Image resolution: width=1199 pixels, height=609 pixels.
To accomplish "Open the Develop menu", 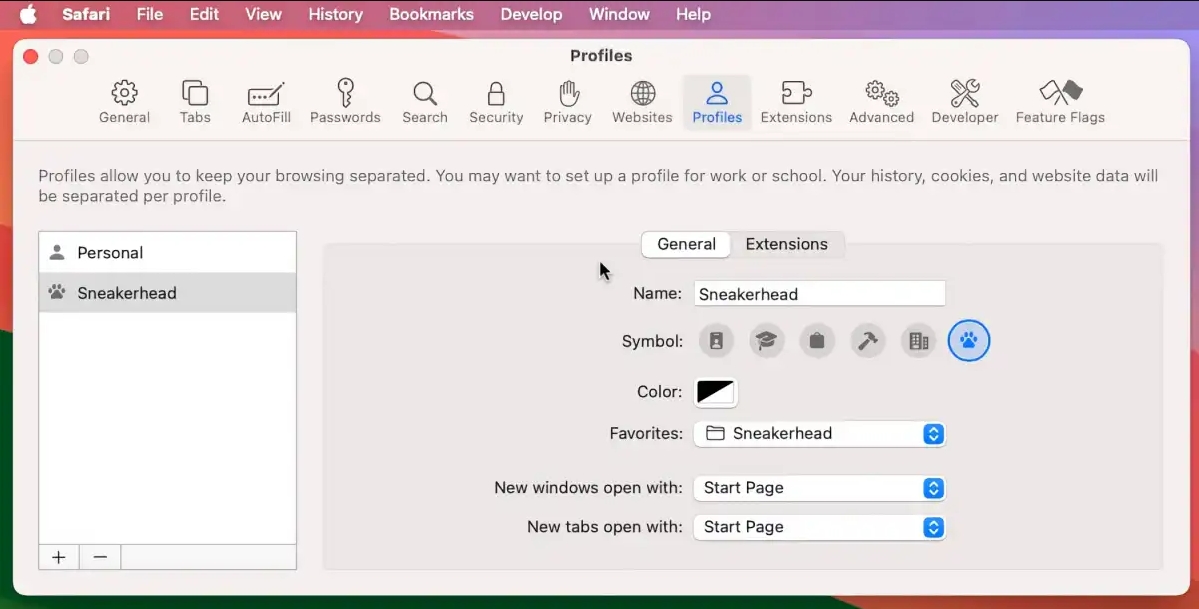I will [x=531, y=15].
